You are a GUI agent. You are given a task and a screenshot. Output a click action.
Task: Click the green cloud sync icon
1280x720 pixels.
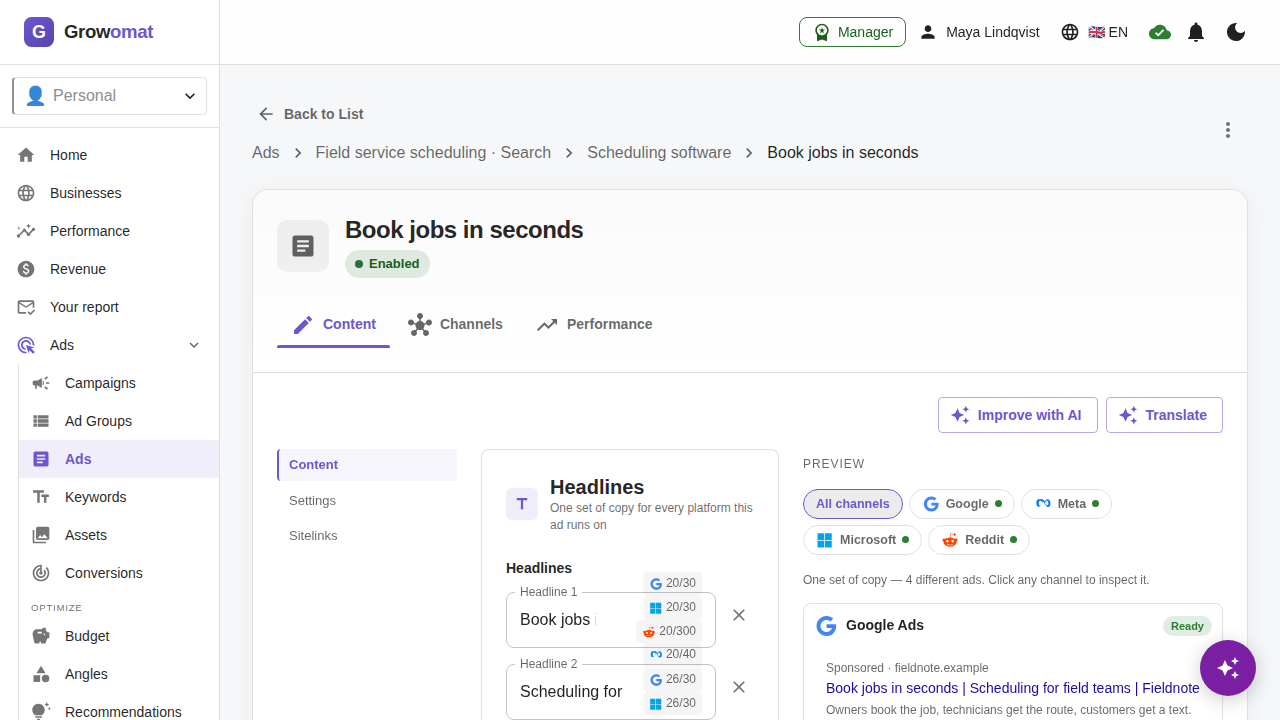pyautogui.click(x=1160, y=32)
